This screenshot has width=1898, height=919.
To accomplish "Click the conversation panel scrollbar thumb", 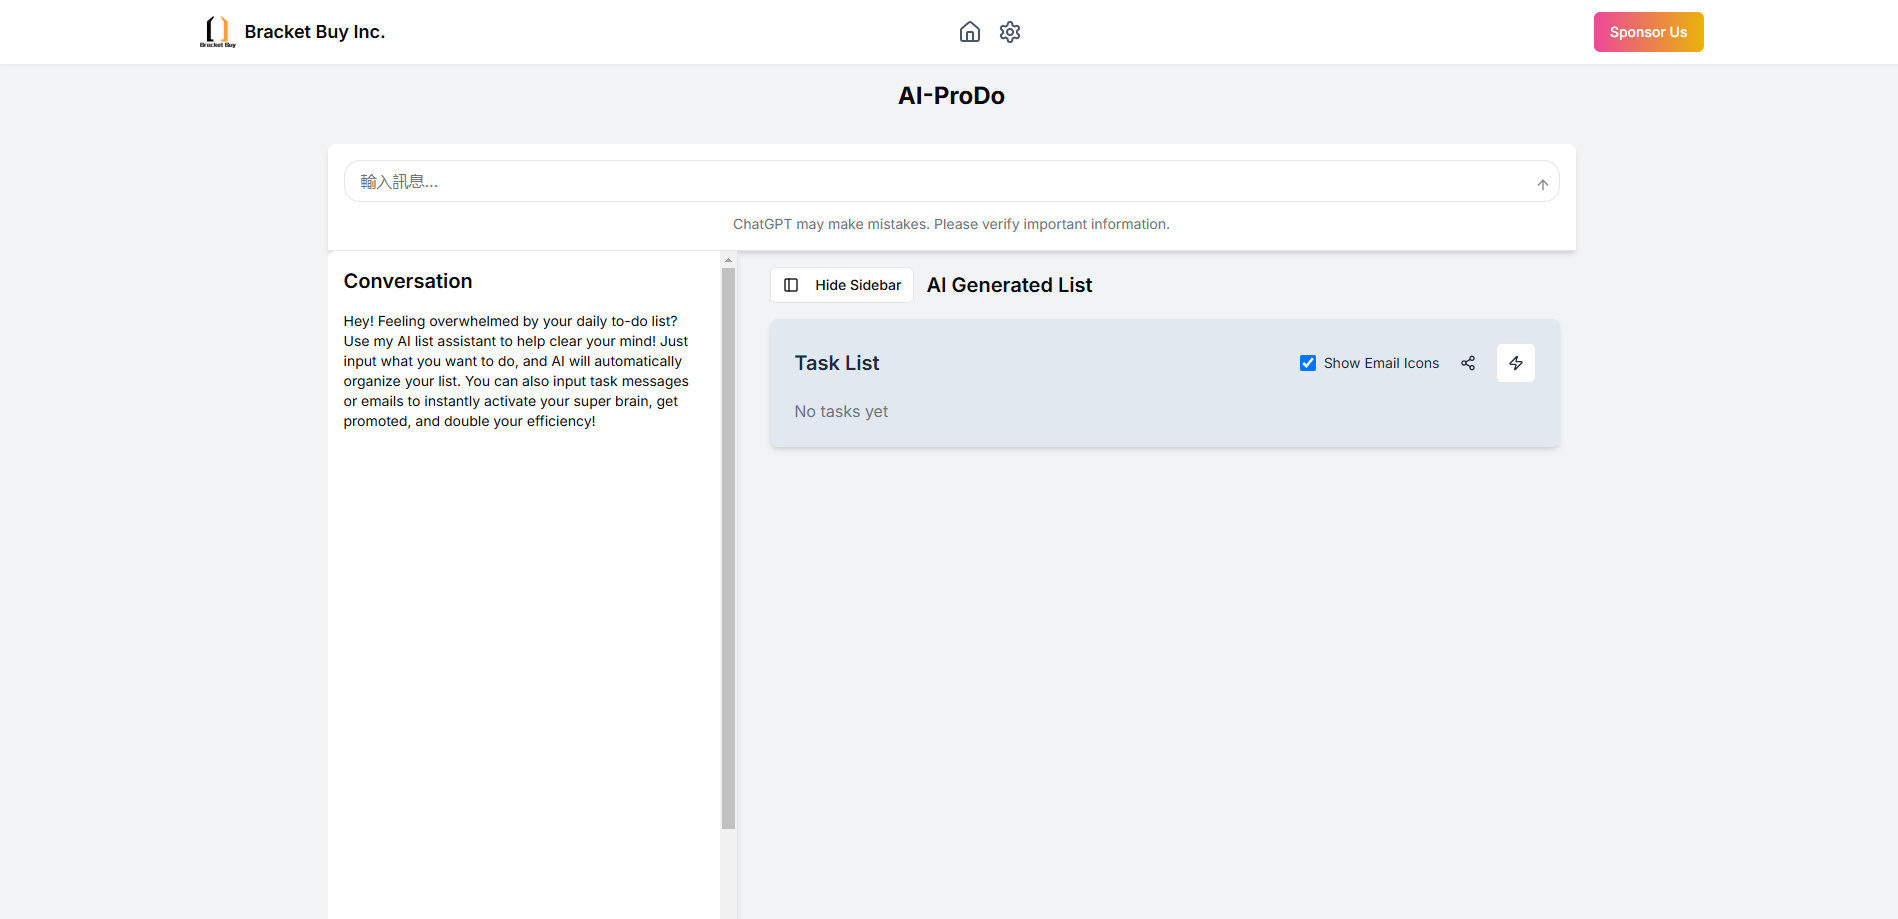I will (x=728, y=548).
